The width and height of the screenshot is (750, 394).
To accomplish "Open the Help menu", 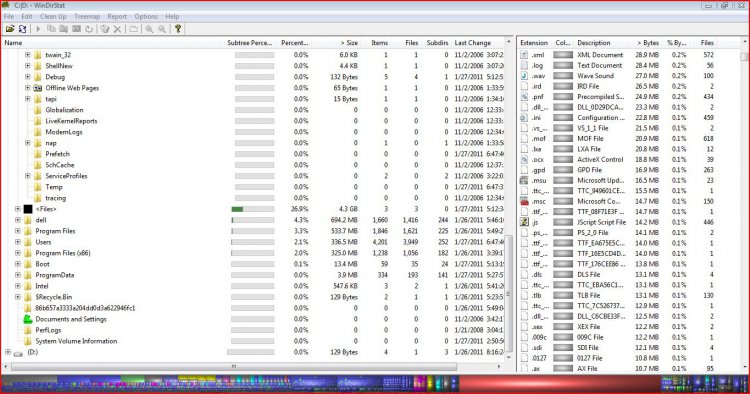I will click(x=172, y=16).
